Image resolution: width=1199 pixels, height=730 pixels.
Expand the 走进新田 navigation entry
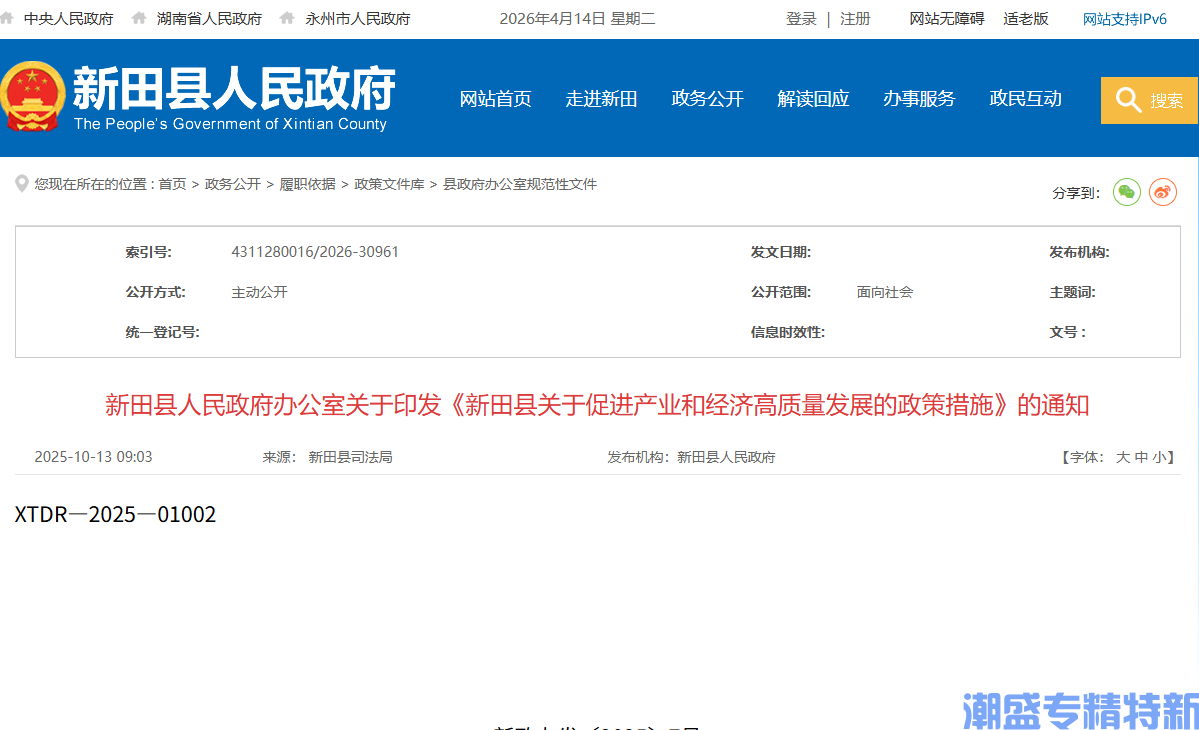click(601, 100)
